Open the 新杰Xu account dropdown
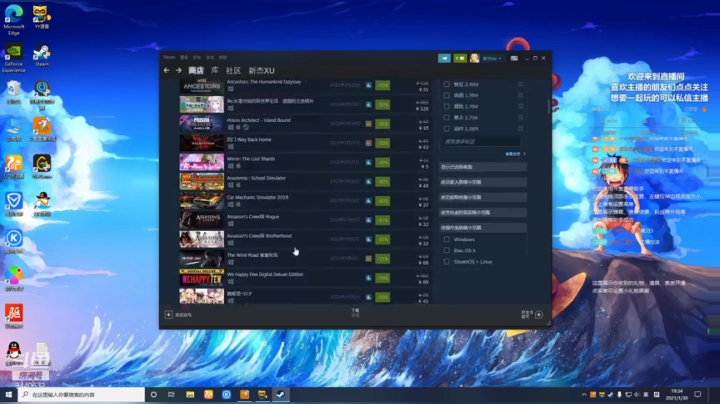This screenshot has height=404, width=720. [x=492, y=58]
